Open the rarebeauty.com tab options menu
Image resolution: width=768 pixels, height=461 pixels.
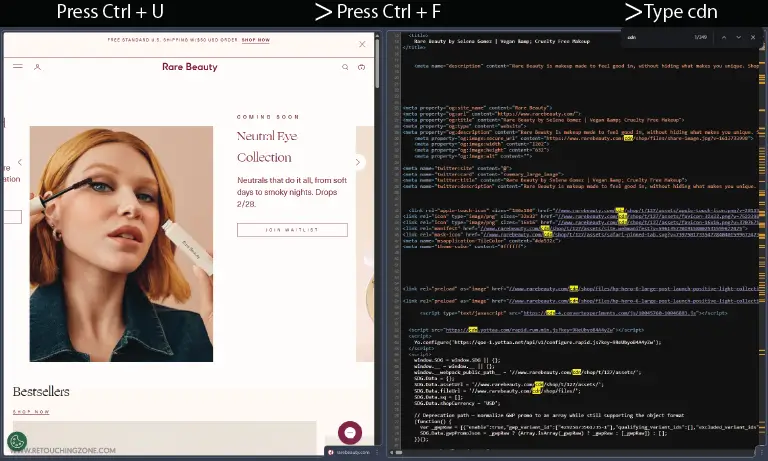coord(378,452)
